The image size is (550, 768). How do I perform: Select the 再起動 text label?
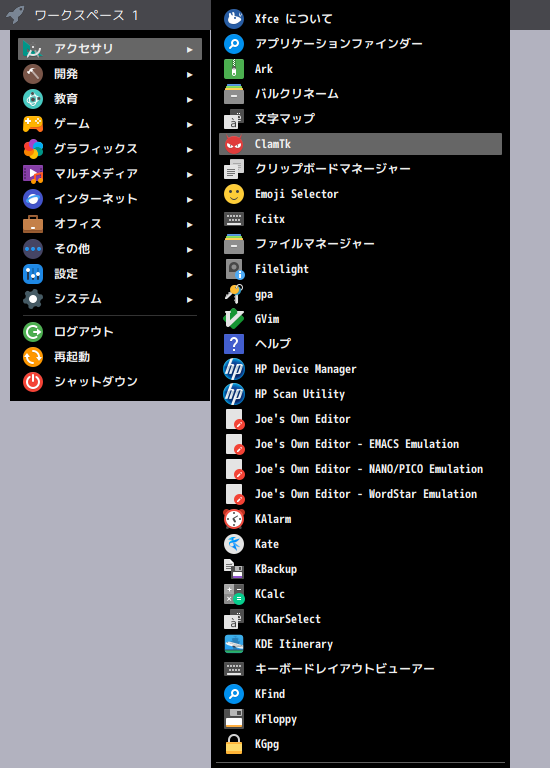pos(72,357)
